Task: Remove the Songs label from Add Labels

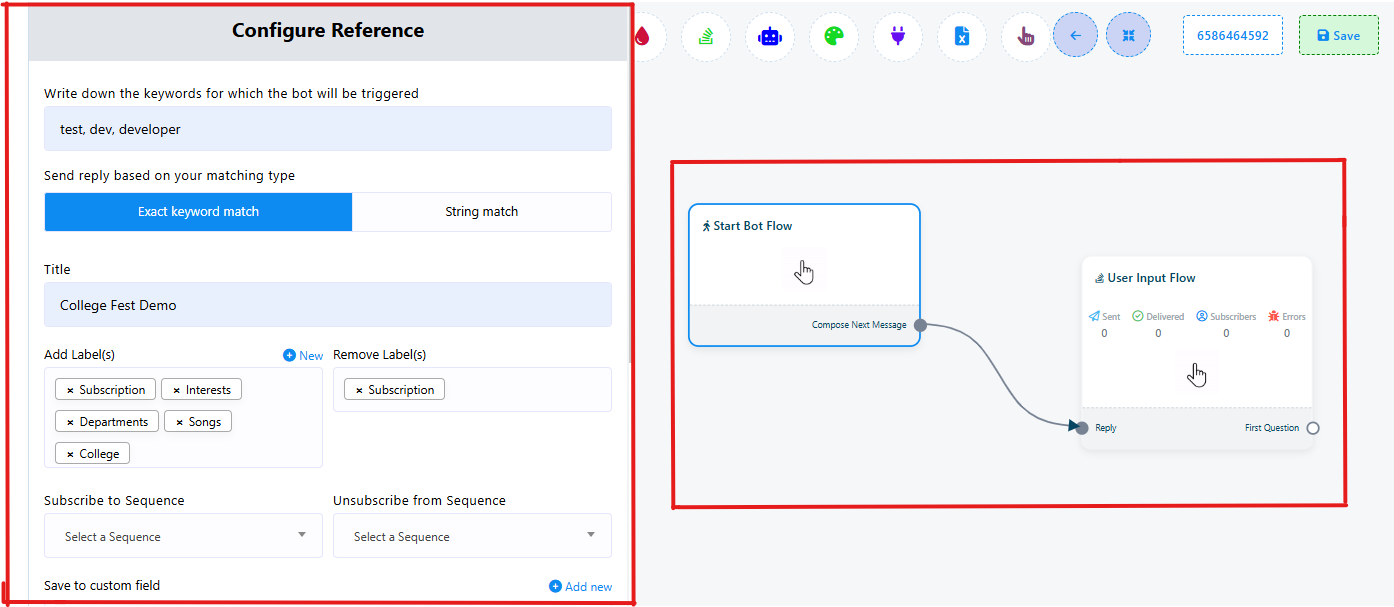Action: pos(180,422)
